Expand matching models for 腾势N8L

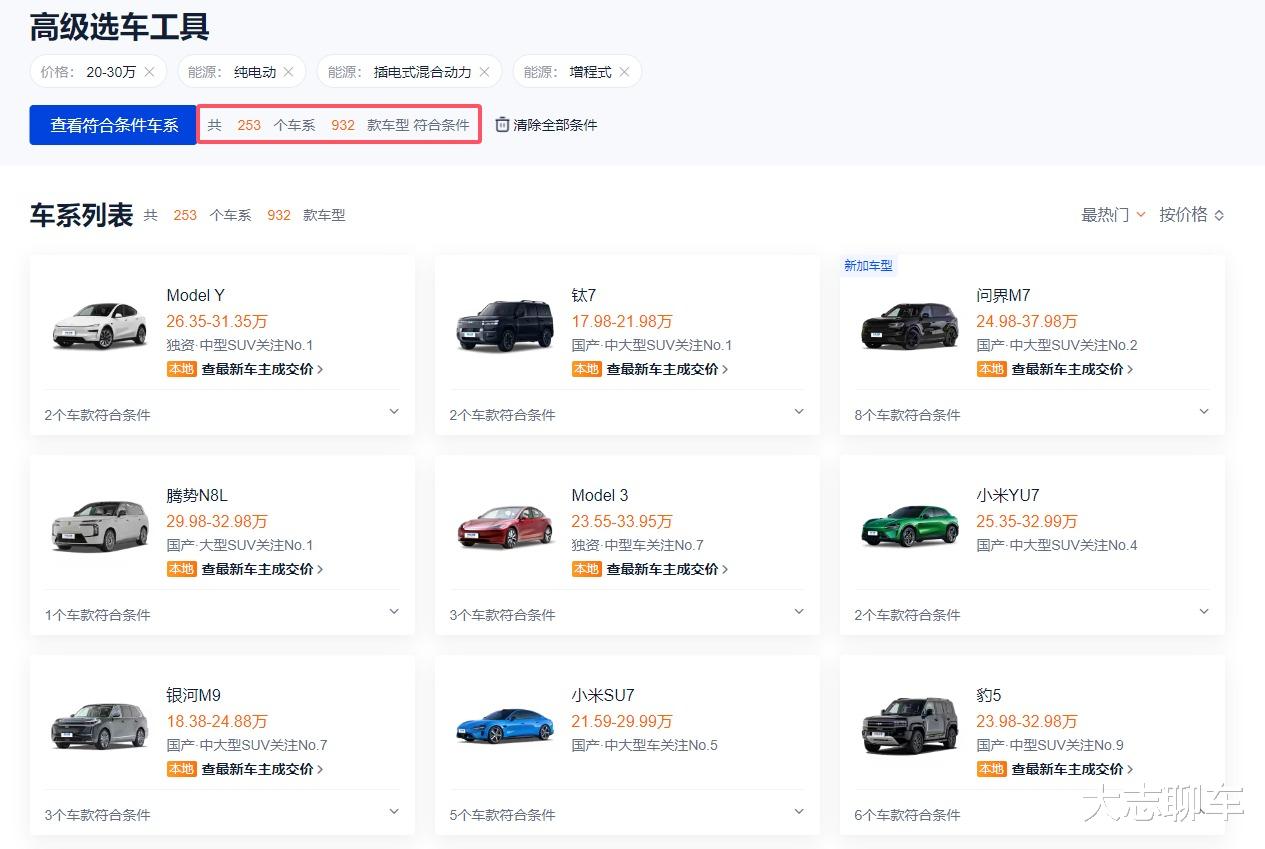394,612
